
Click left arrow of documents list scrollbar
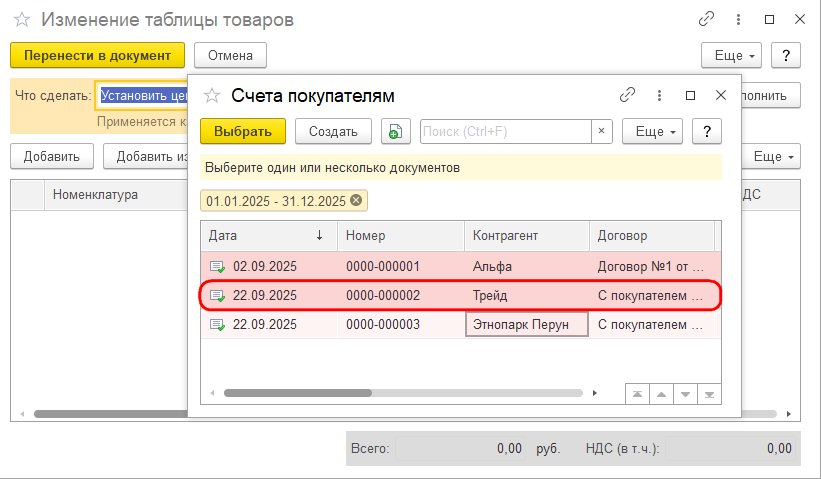(x=212, y=393)
